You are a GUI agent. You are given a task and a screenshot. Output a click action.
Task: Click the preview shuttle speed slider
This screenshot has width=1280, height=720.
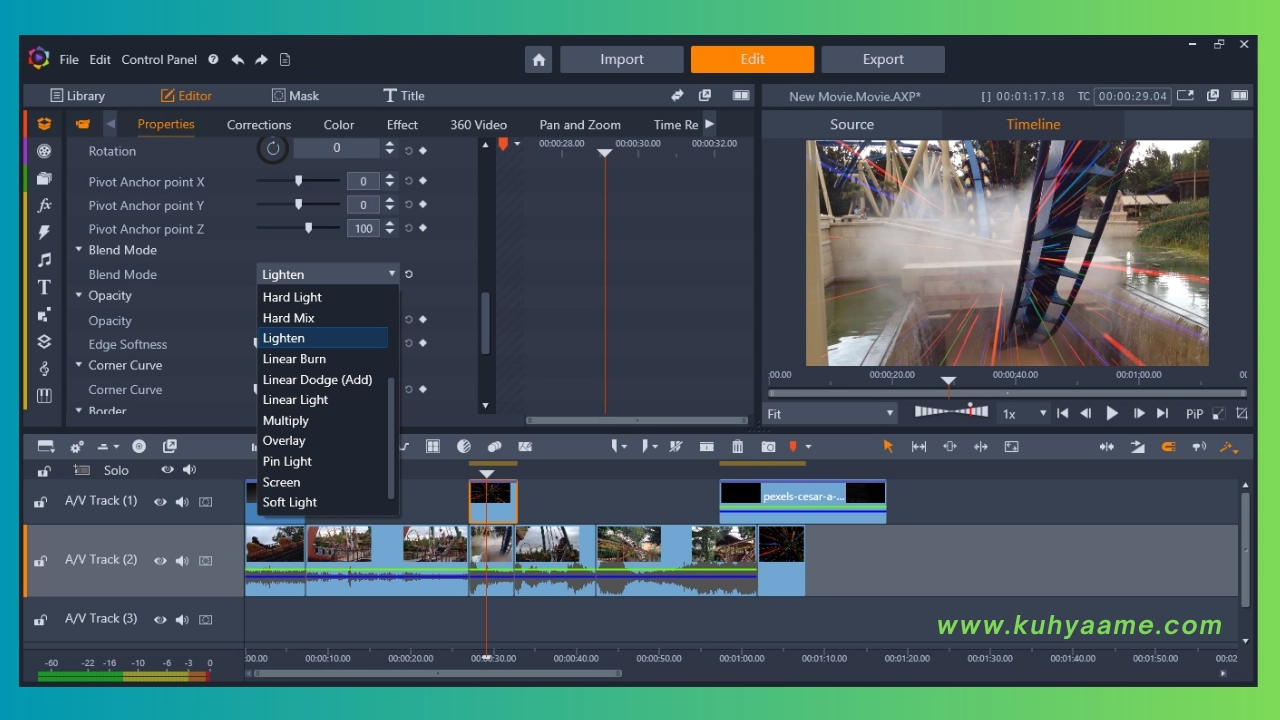tap(952, 412)
